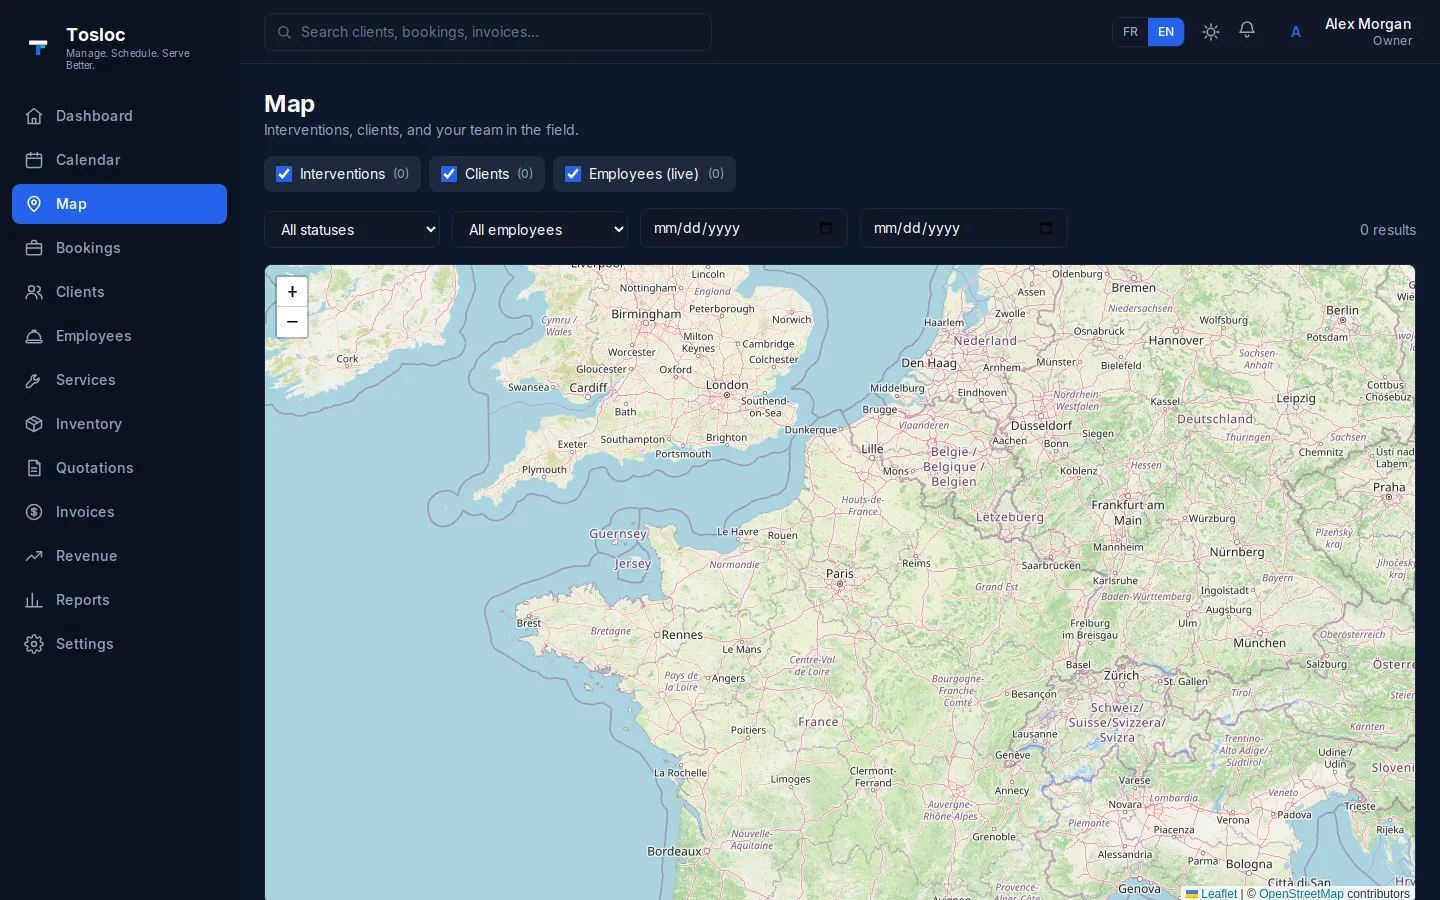
Task: Click Paris on the map
Action: [840, 574]
